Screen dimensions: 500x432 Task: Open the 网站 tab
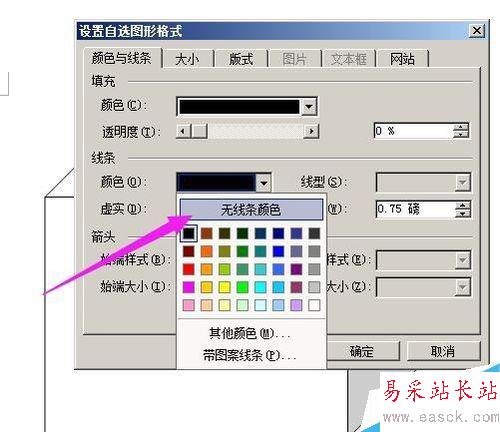[402, 59]
